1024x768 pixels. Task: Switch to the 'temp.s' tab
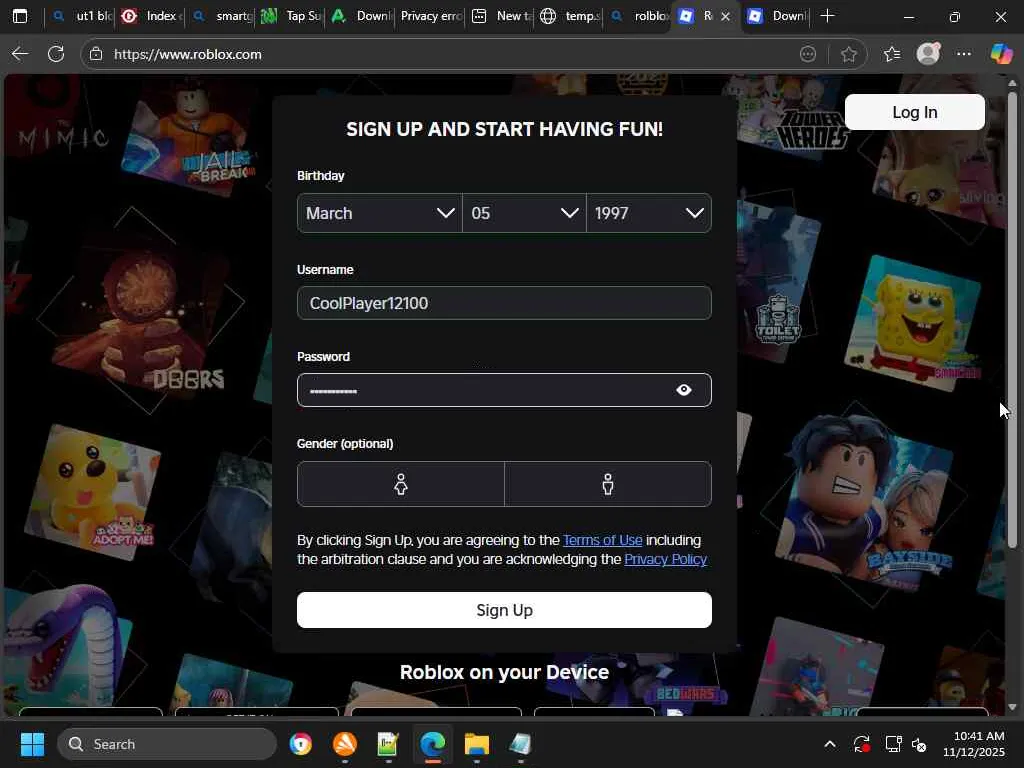(x=570, y=16)
